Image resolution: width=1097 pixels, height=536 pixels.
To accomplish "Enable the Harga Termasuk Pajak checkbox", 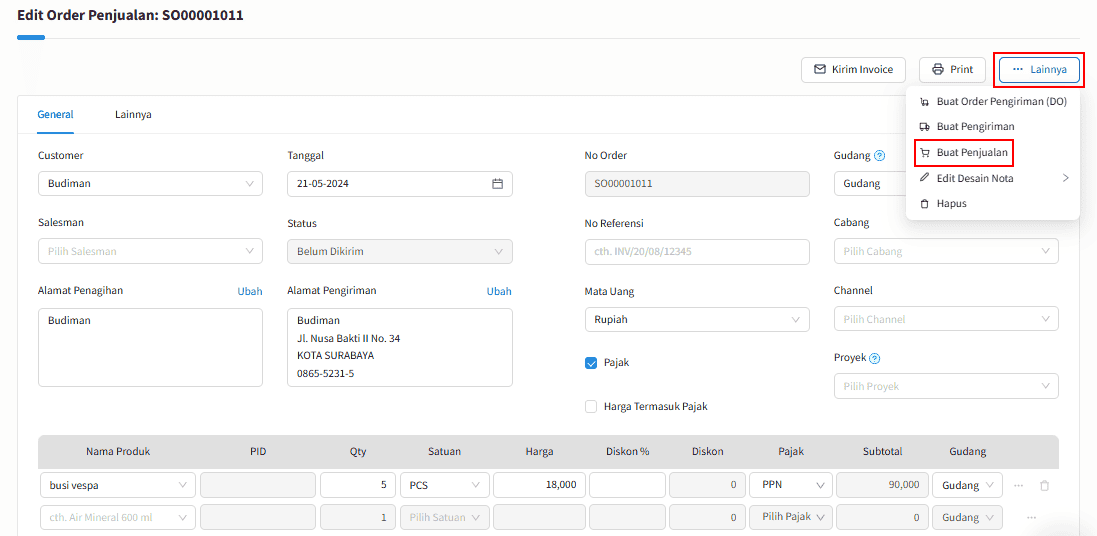I will 591,407.
